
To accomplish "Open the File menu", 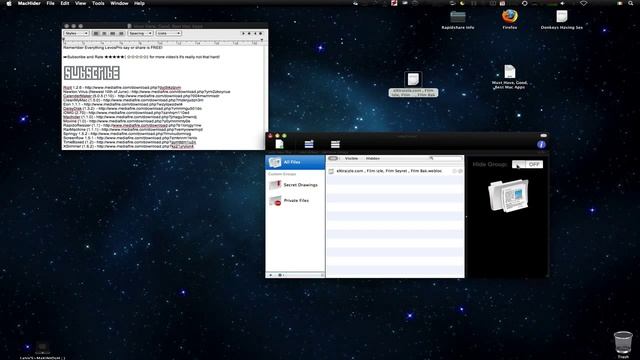I will tap(51, 3).
